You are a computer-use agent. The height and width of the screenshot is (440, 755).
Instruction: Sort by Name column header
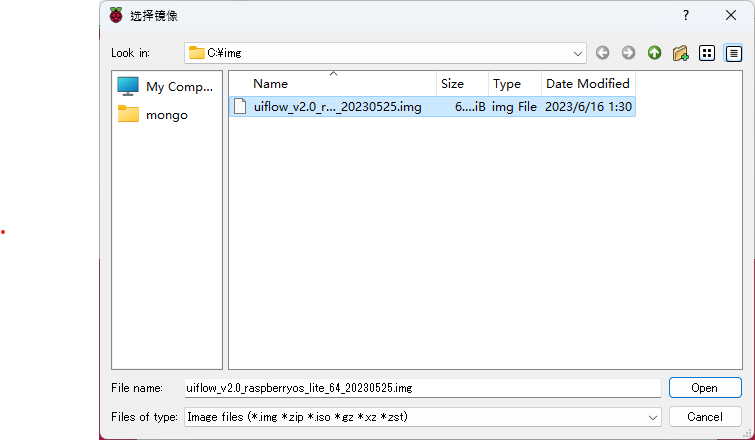coord(333,84)
